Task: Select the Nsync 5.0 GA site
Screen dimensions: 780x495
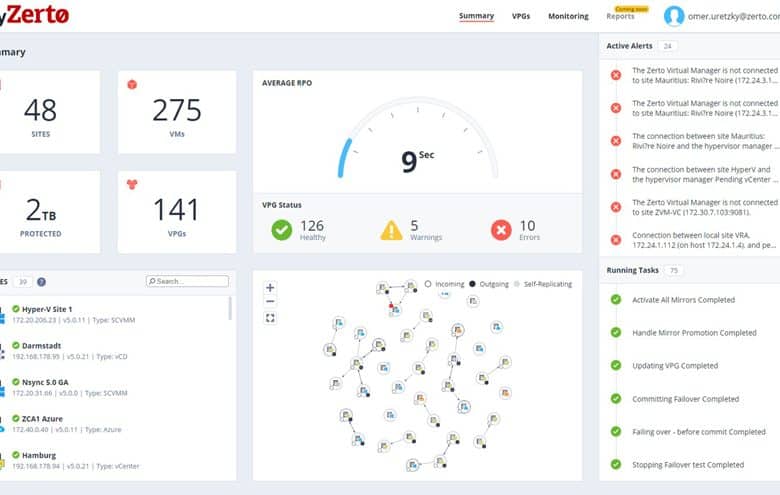Action: click(x=114, y=388)
